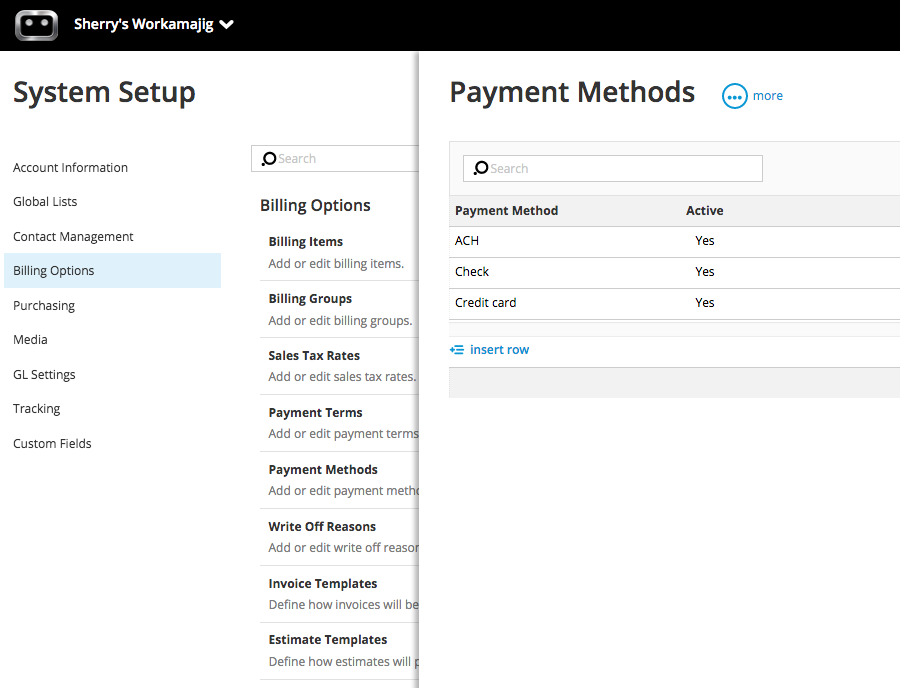The height and width of the screenshot is (688, 900).
Task: Go to GL Settings in the sidebar
Action: point(44,374)
